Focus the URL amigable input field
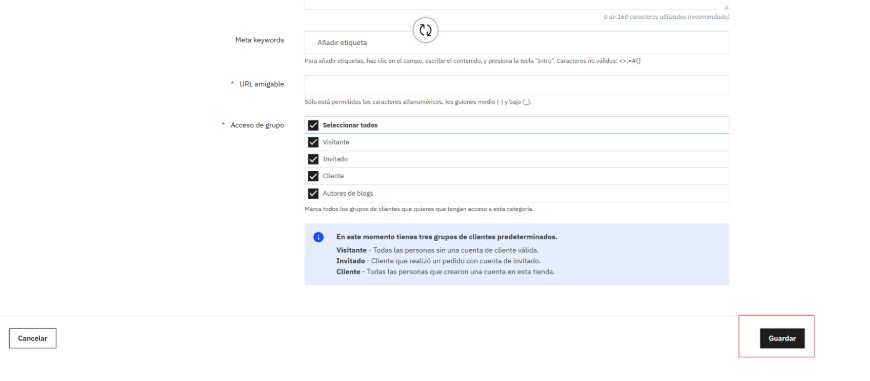This screenshot has height=381, width=870. pyautogui.click(x=517, y=85)
